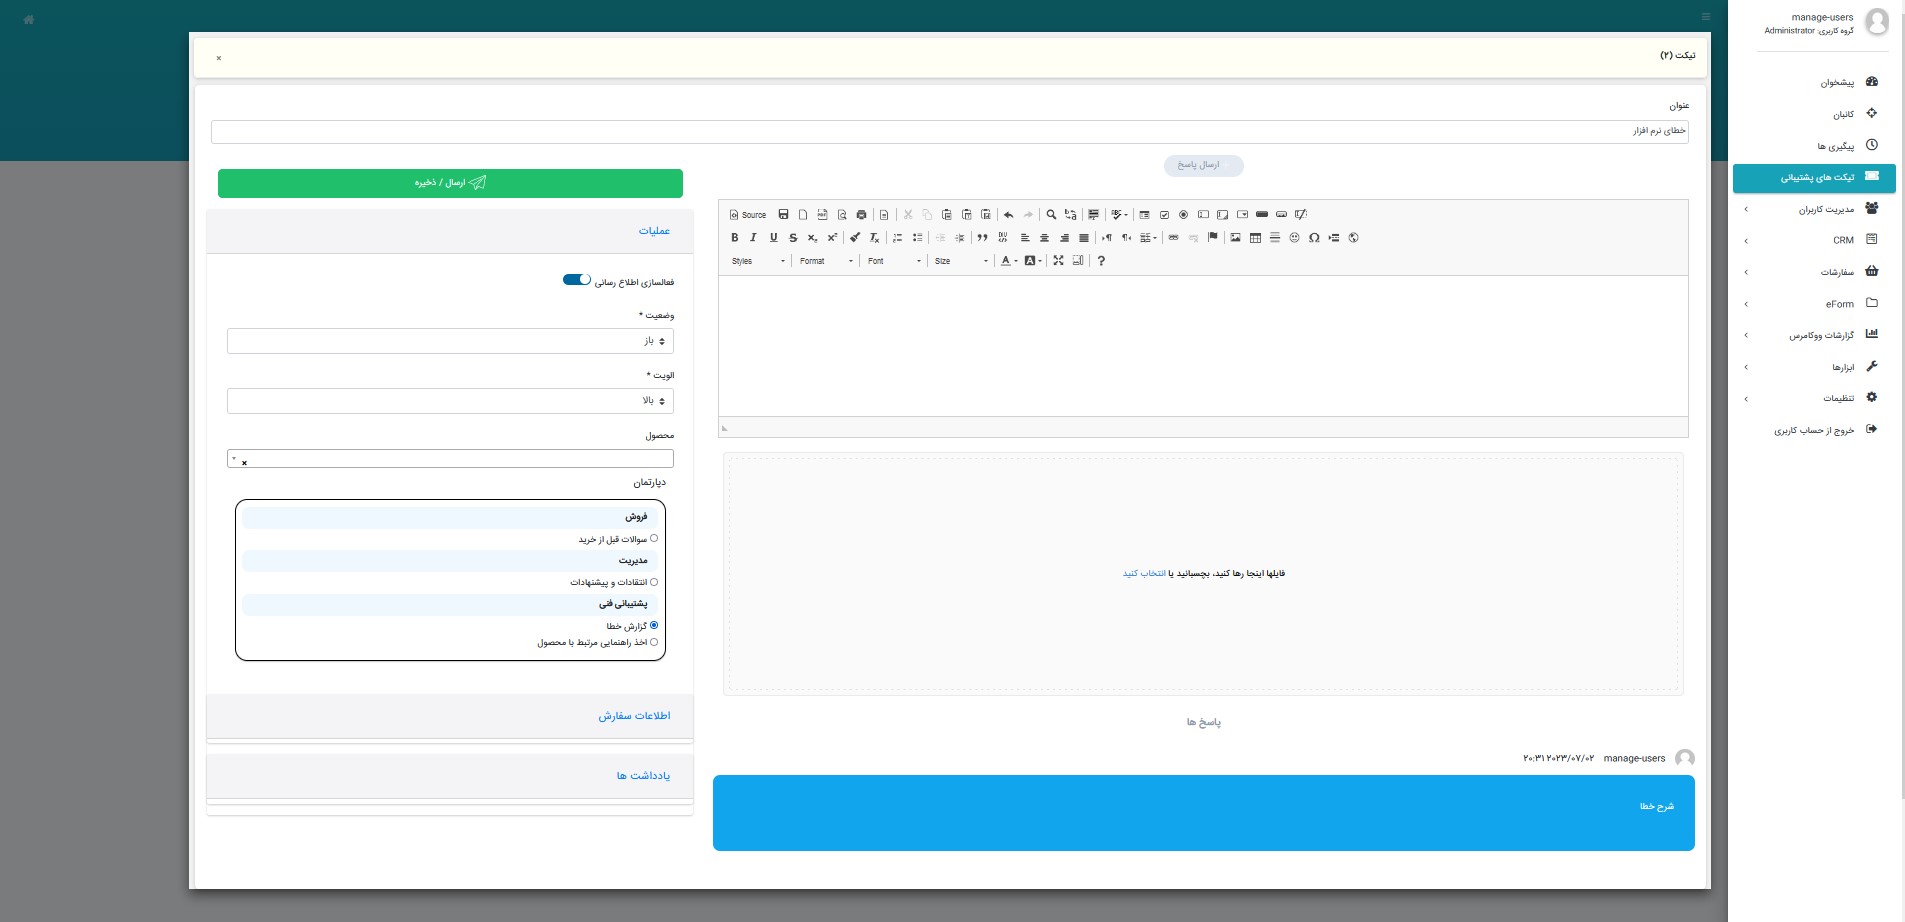Click the undo arrow in the editor
This screenshot has height=922, width=1905.
1008,215
